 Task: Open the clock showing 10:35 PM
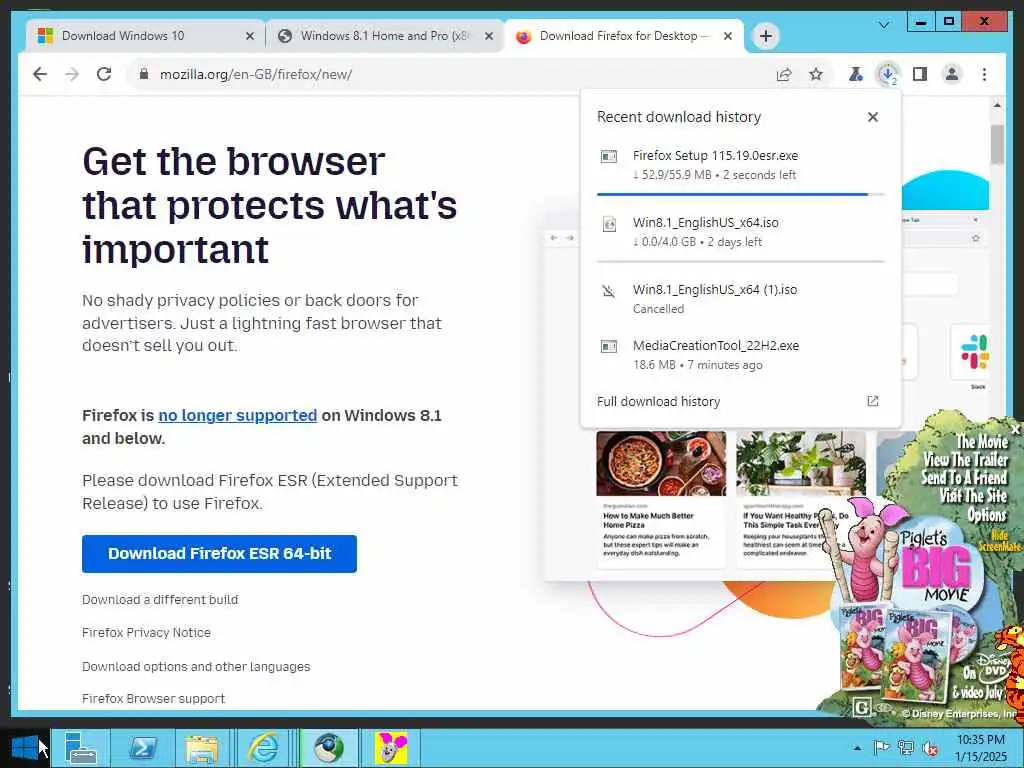tap(980, 748)
